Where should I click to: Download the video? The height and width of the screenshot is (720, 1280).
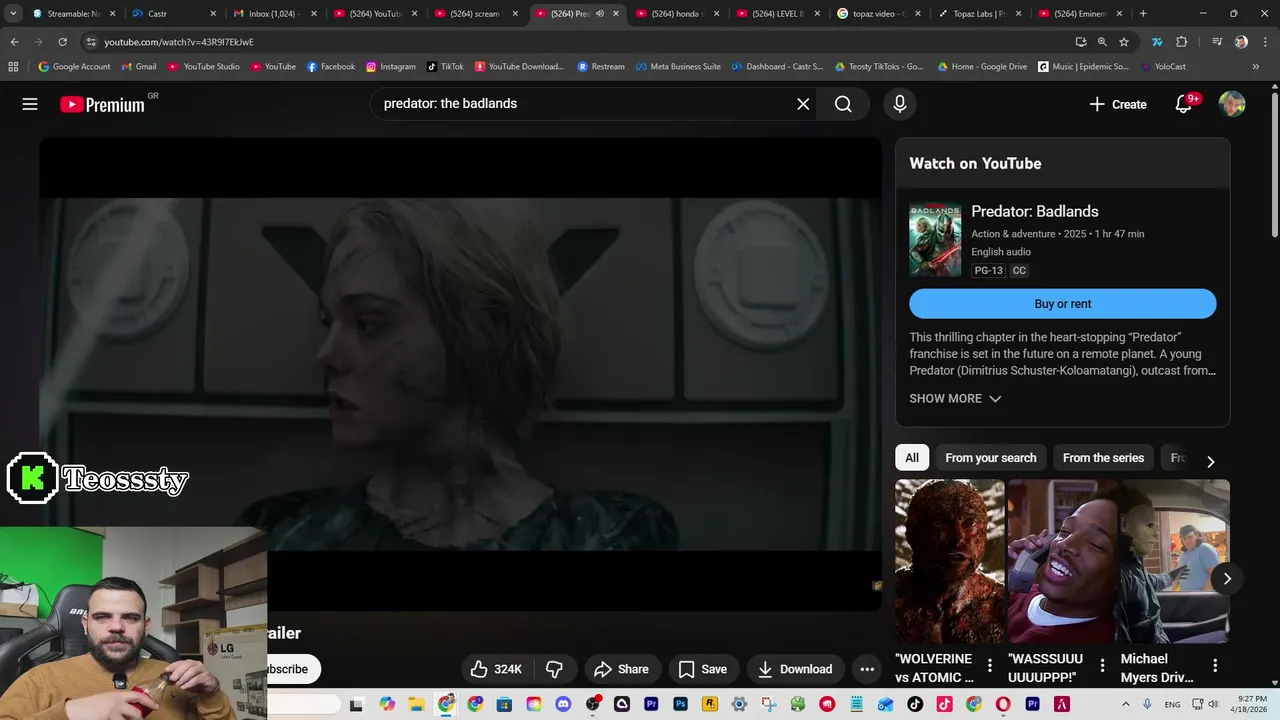coord(795,669)
